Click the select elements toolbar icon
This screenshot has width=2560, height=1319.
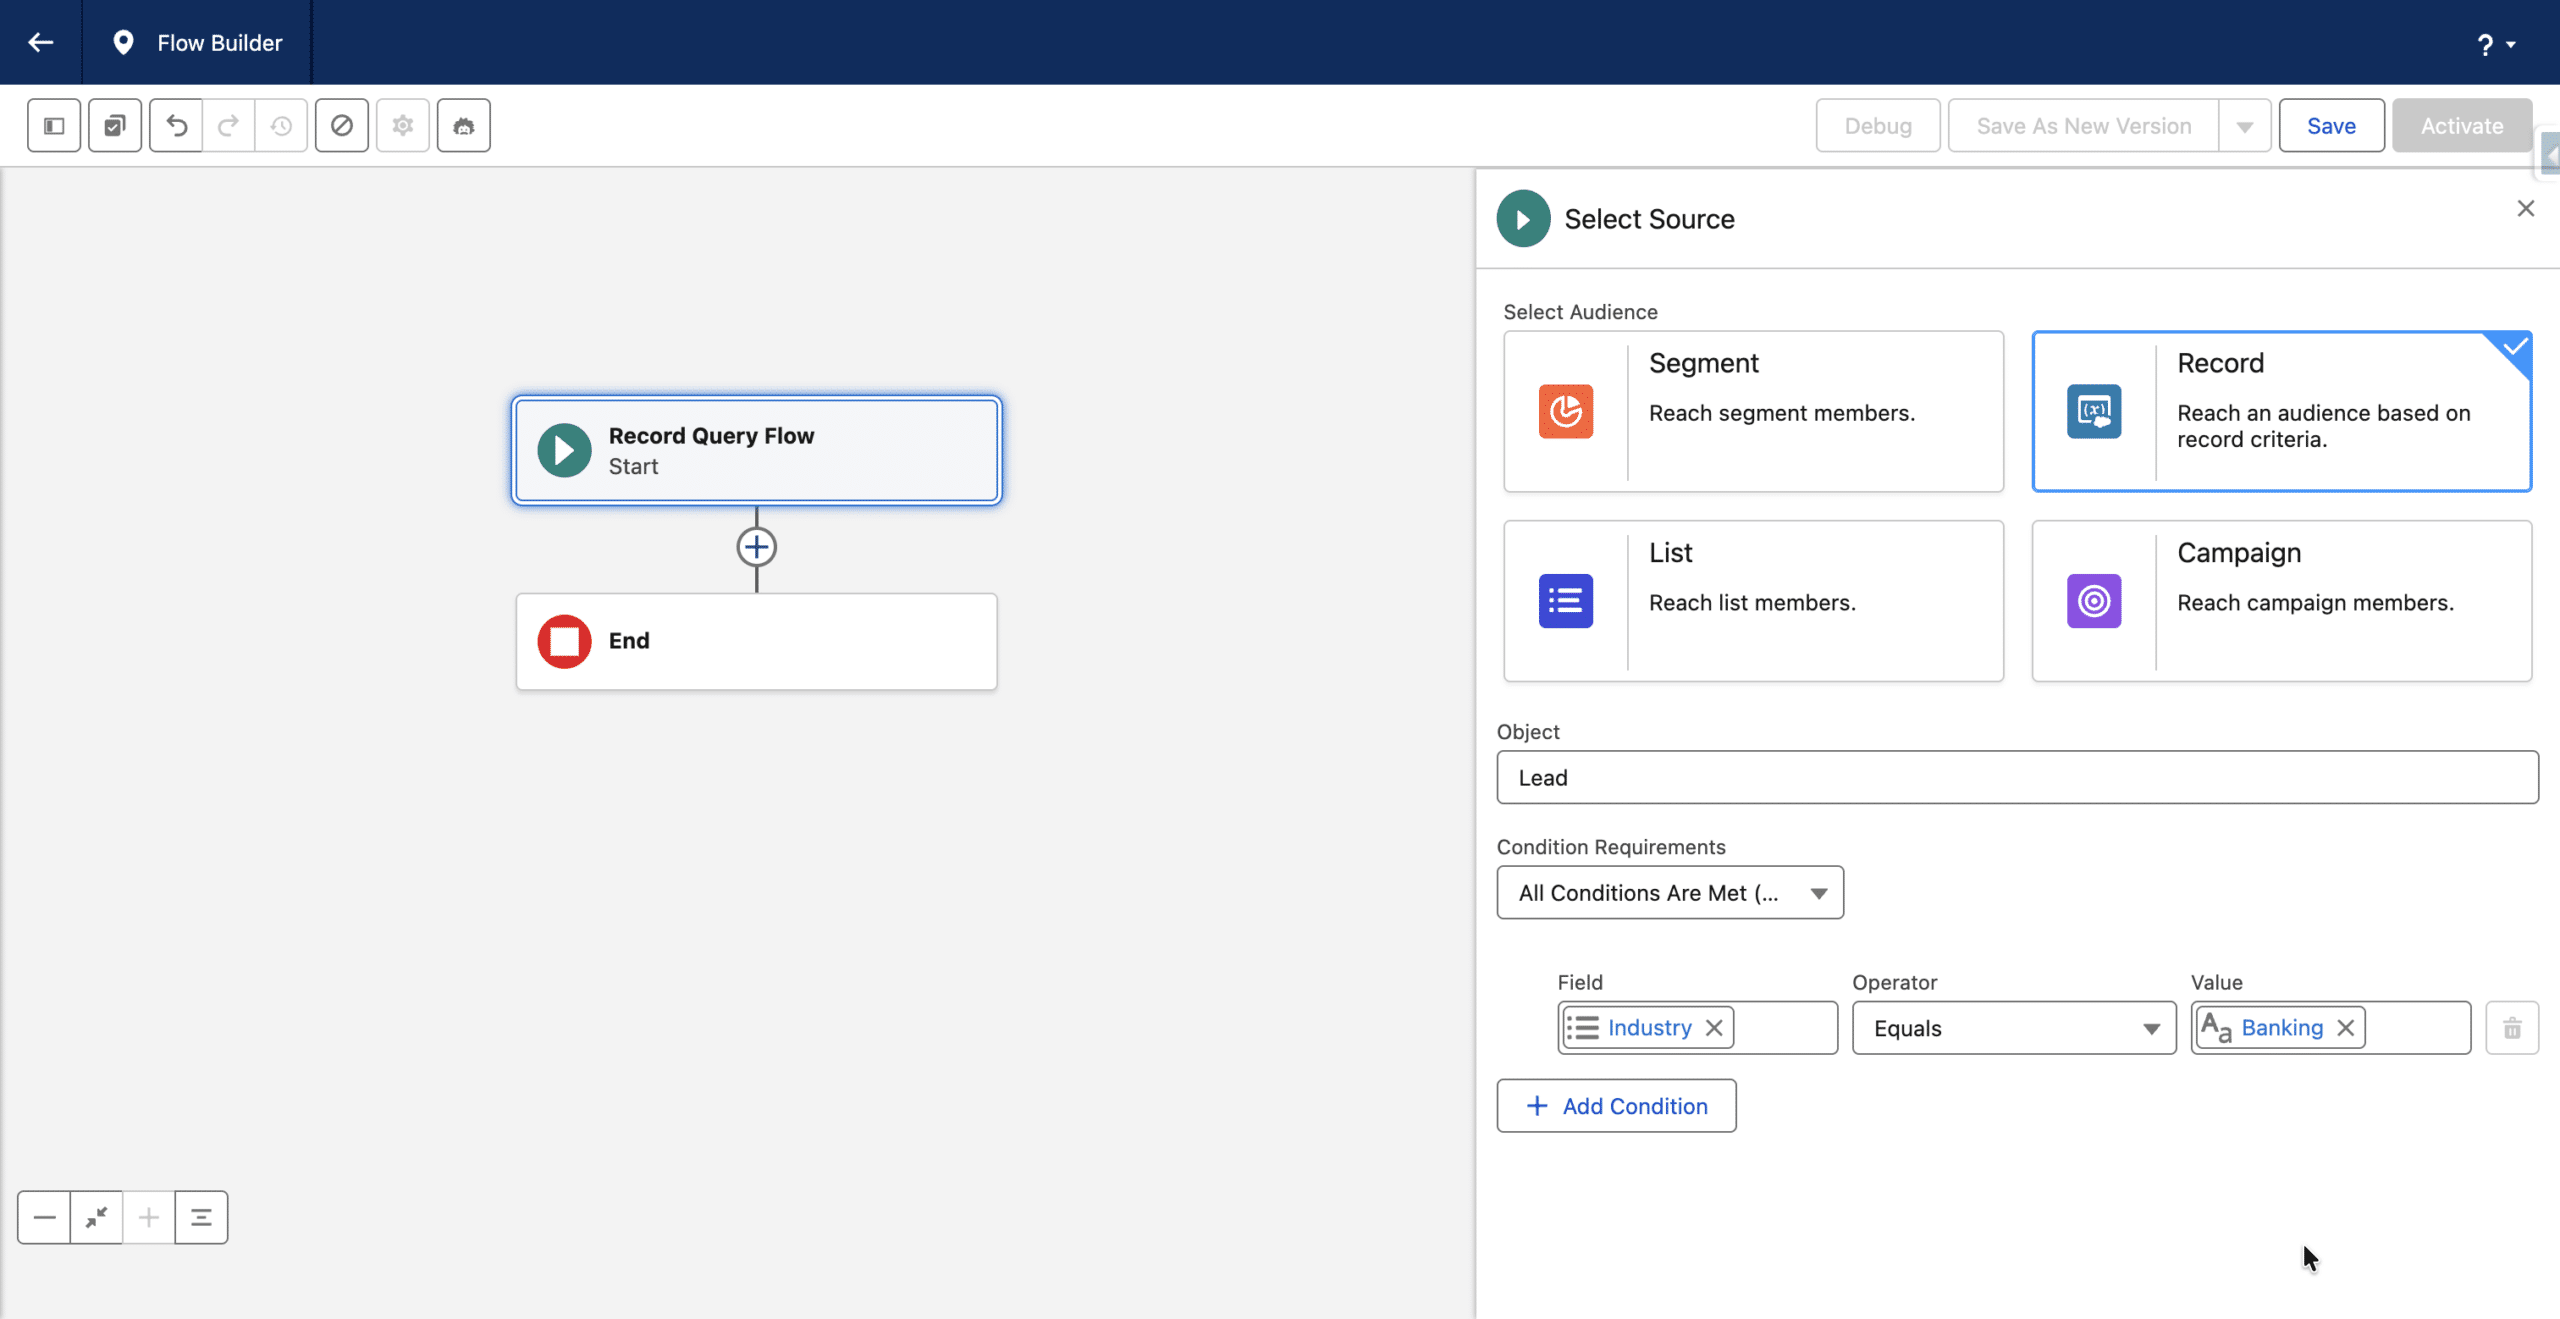point(115,126)
